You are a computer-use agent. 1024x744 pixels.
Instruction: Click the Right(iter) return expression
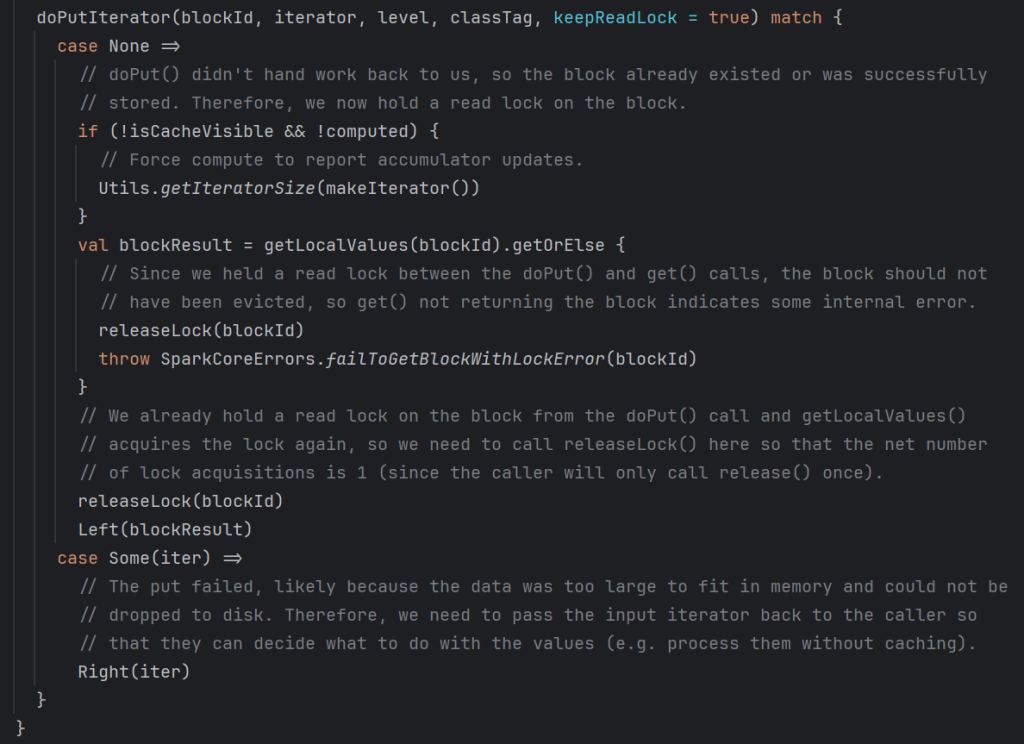click(134, 671)
